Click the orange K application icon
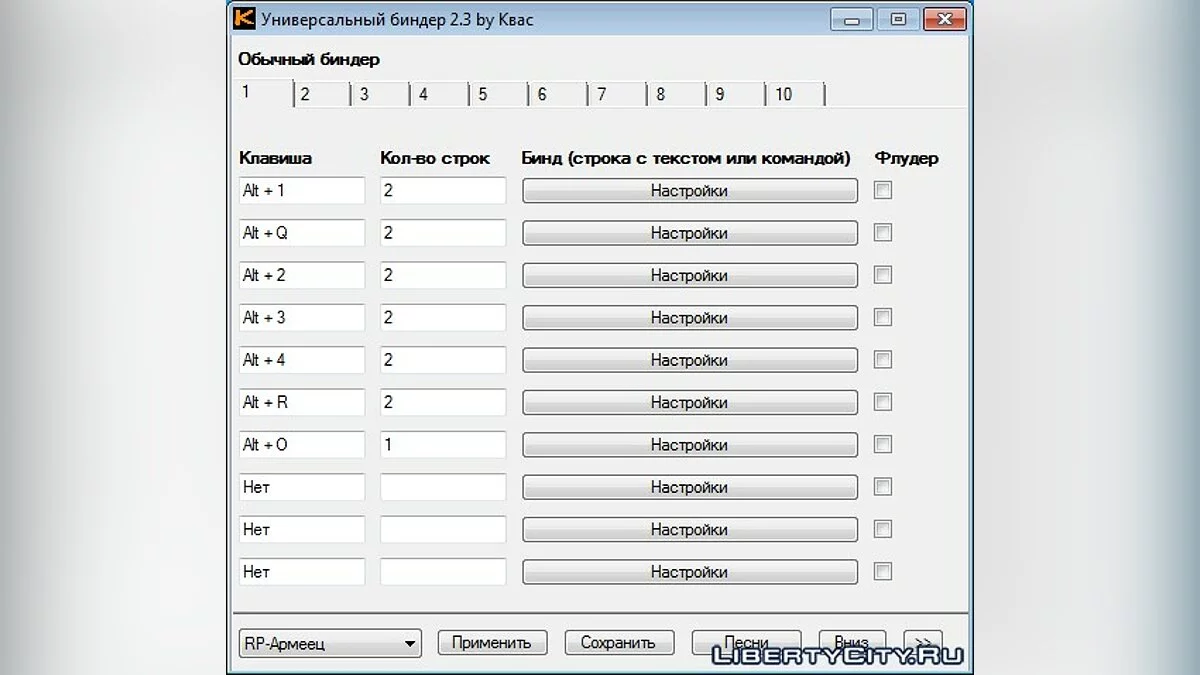The image size is (1200, 675). click(243, 18)
